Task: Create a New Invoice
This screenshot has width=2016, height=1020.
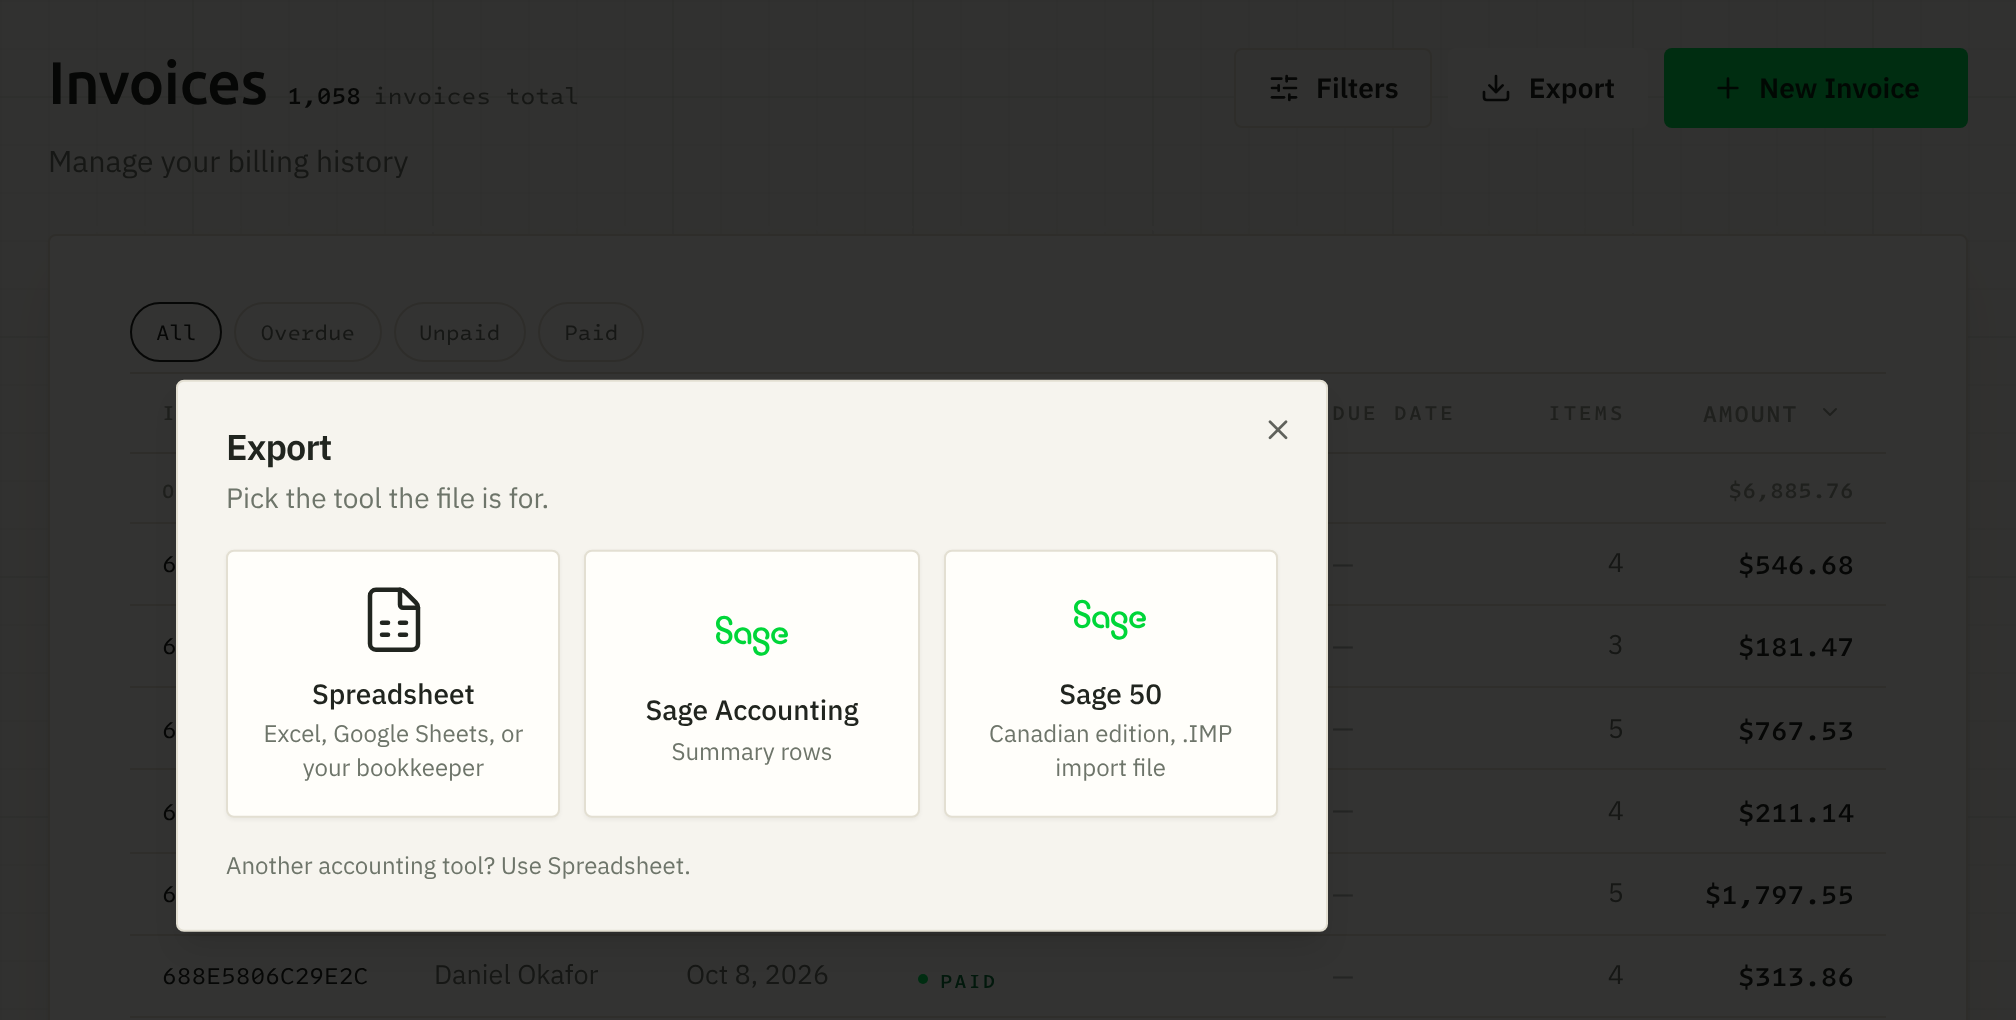Action: 1816,88
